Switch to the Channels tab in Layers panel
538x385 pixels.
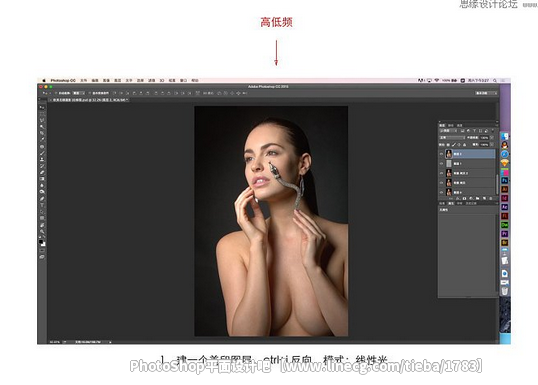click(x=451, y=126)
